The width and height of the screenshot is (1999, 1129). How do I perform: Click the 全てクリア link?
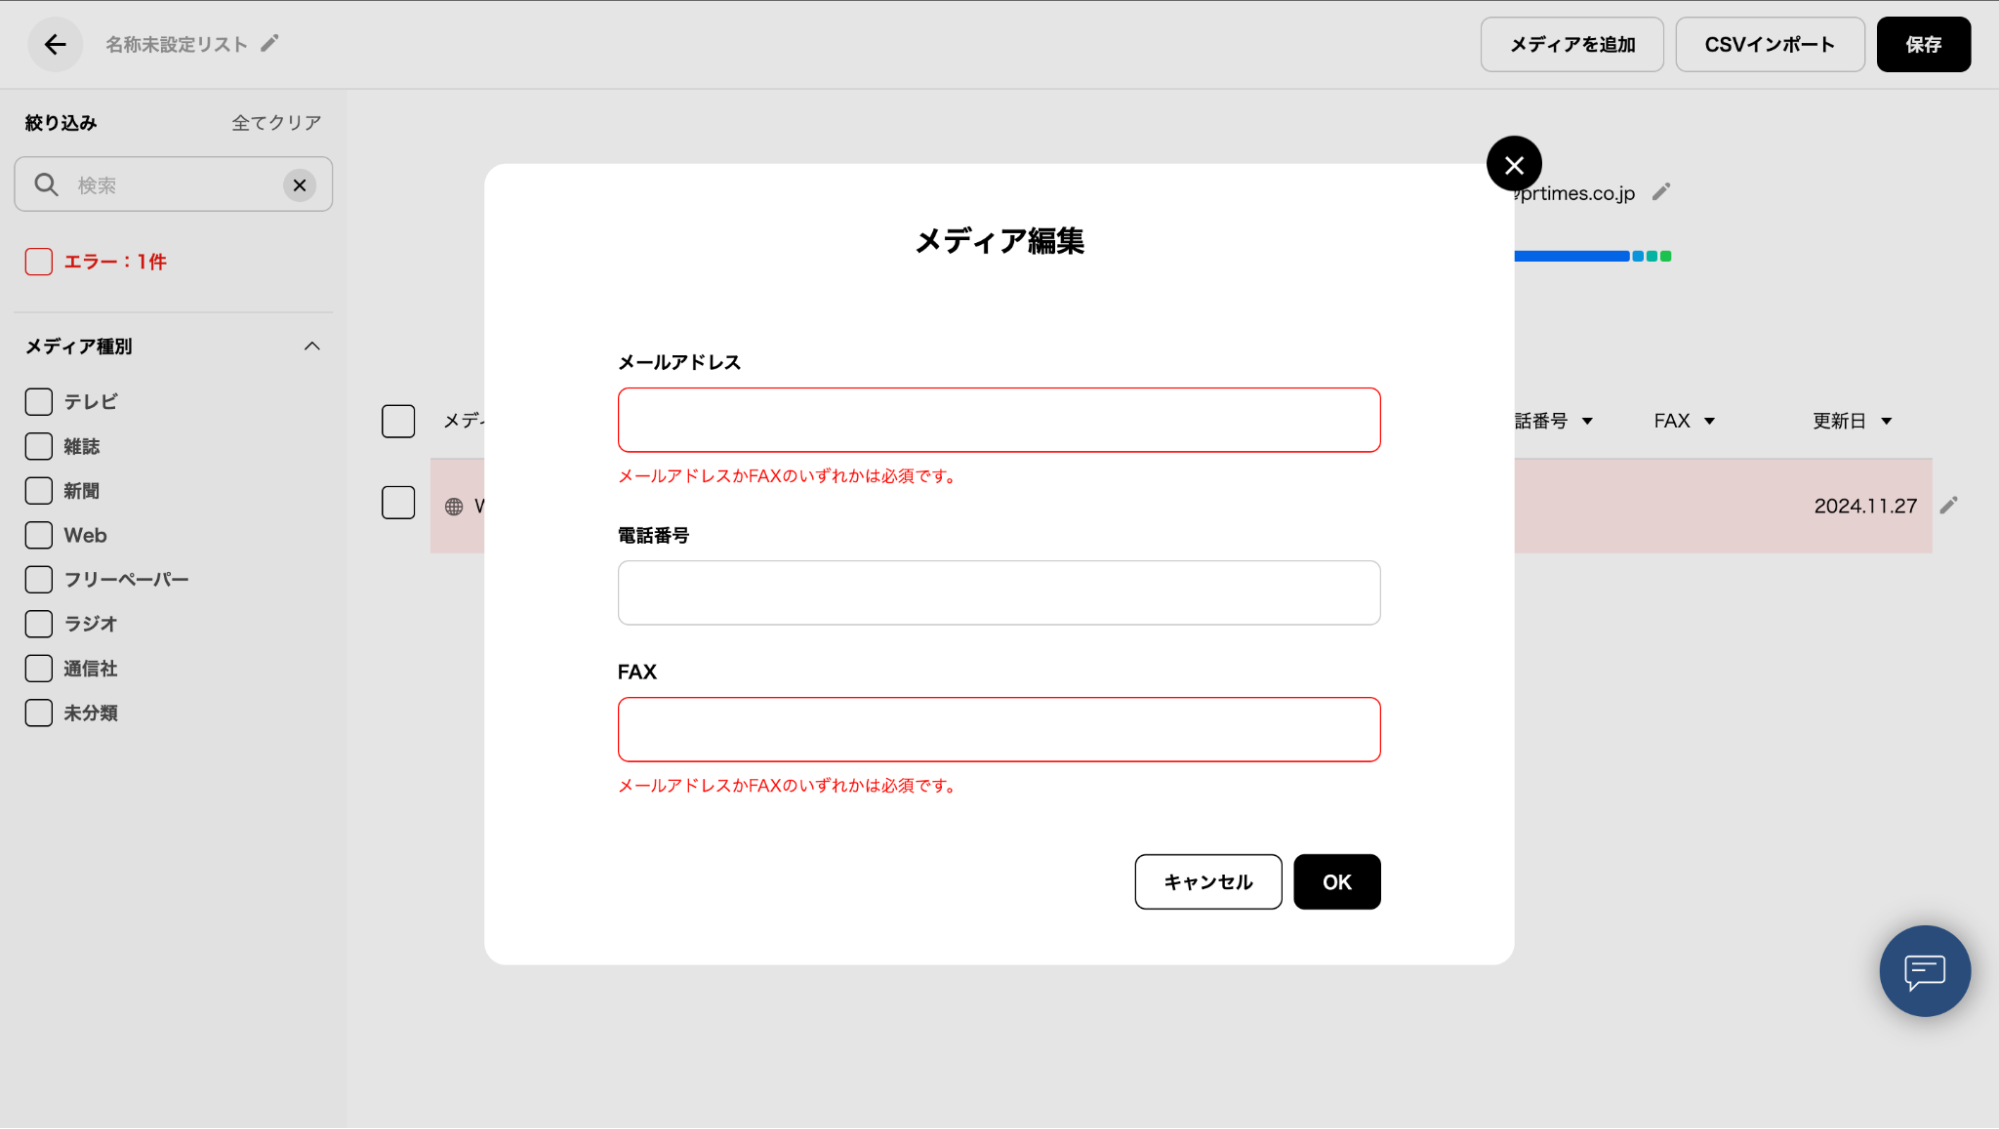coord(276,123)
